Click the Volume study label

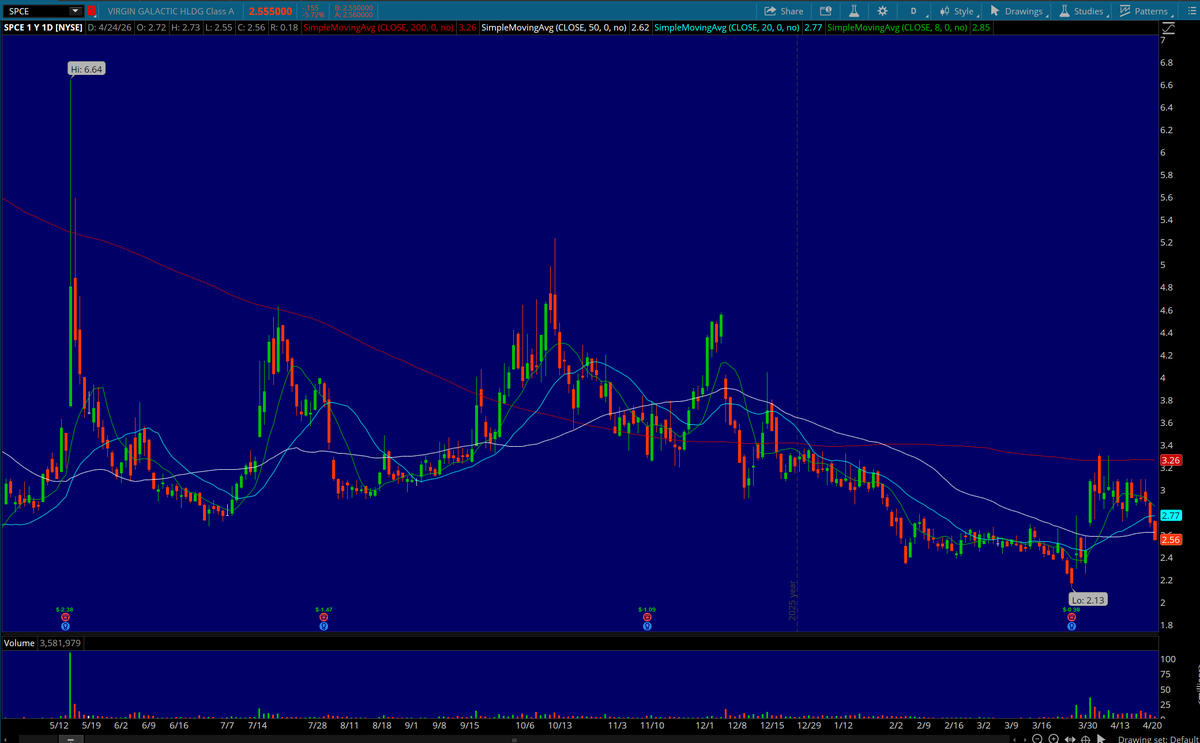point(19,643)
